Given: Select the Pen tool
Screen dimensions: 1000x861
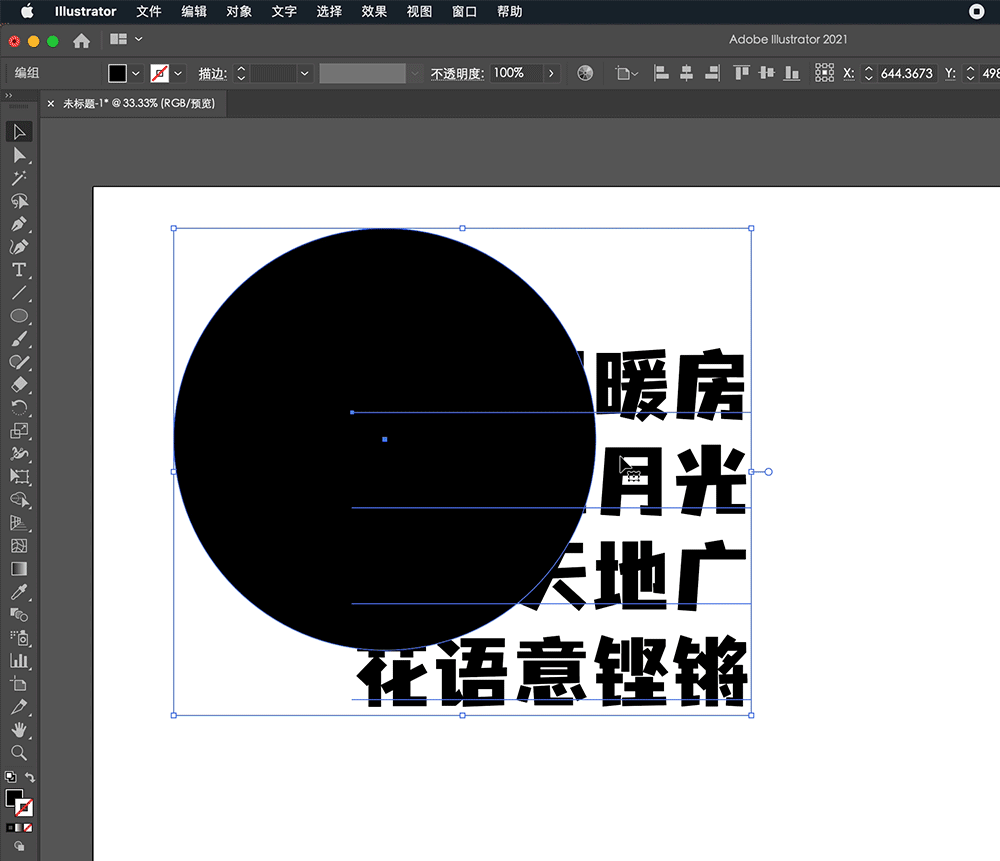Looking at the screenshot, I should point(19,224).
